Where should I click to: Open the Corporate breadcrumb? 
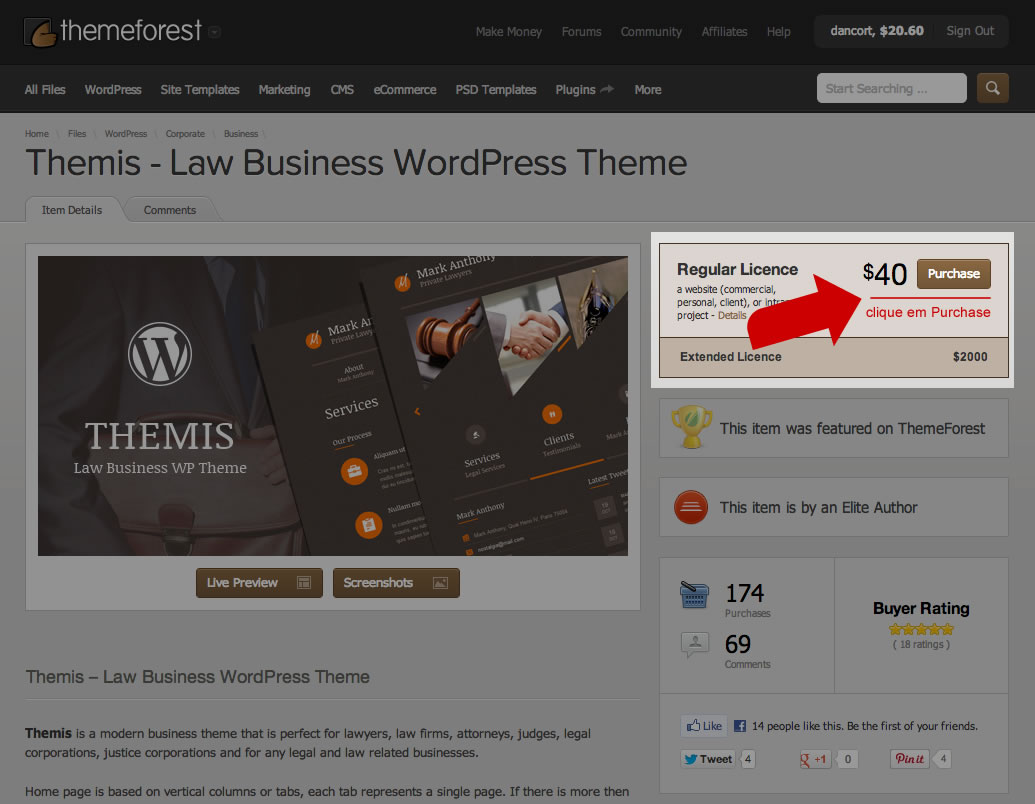pyautogui.click(x=185, y=134)
